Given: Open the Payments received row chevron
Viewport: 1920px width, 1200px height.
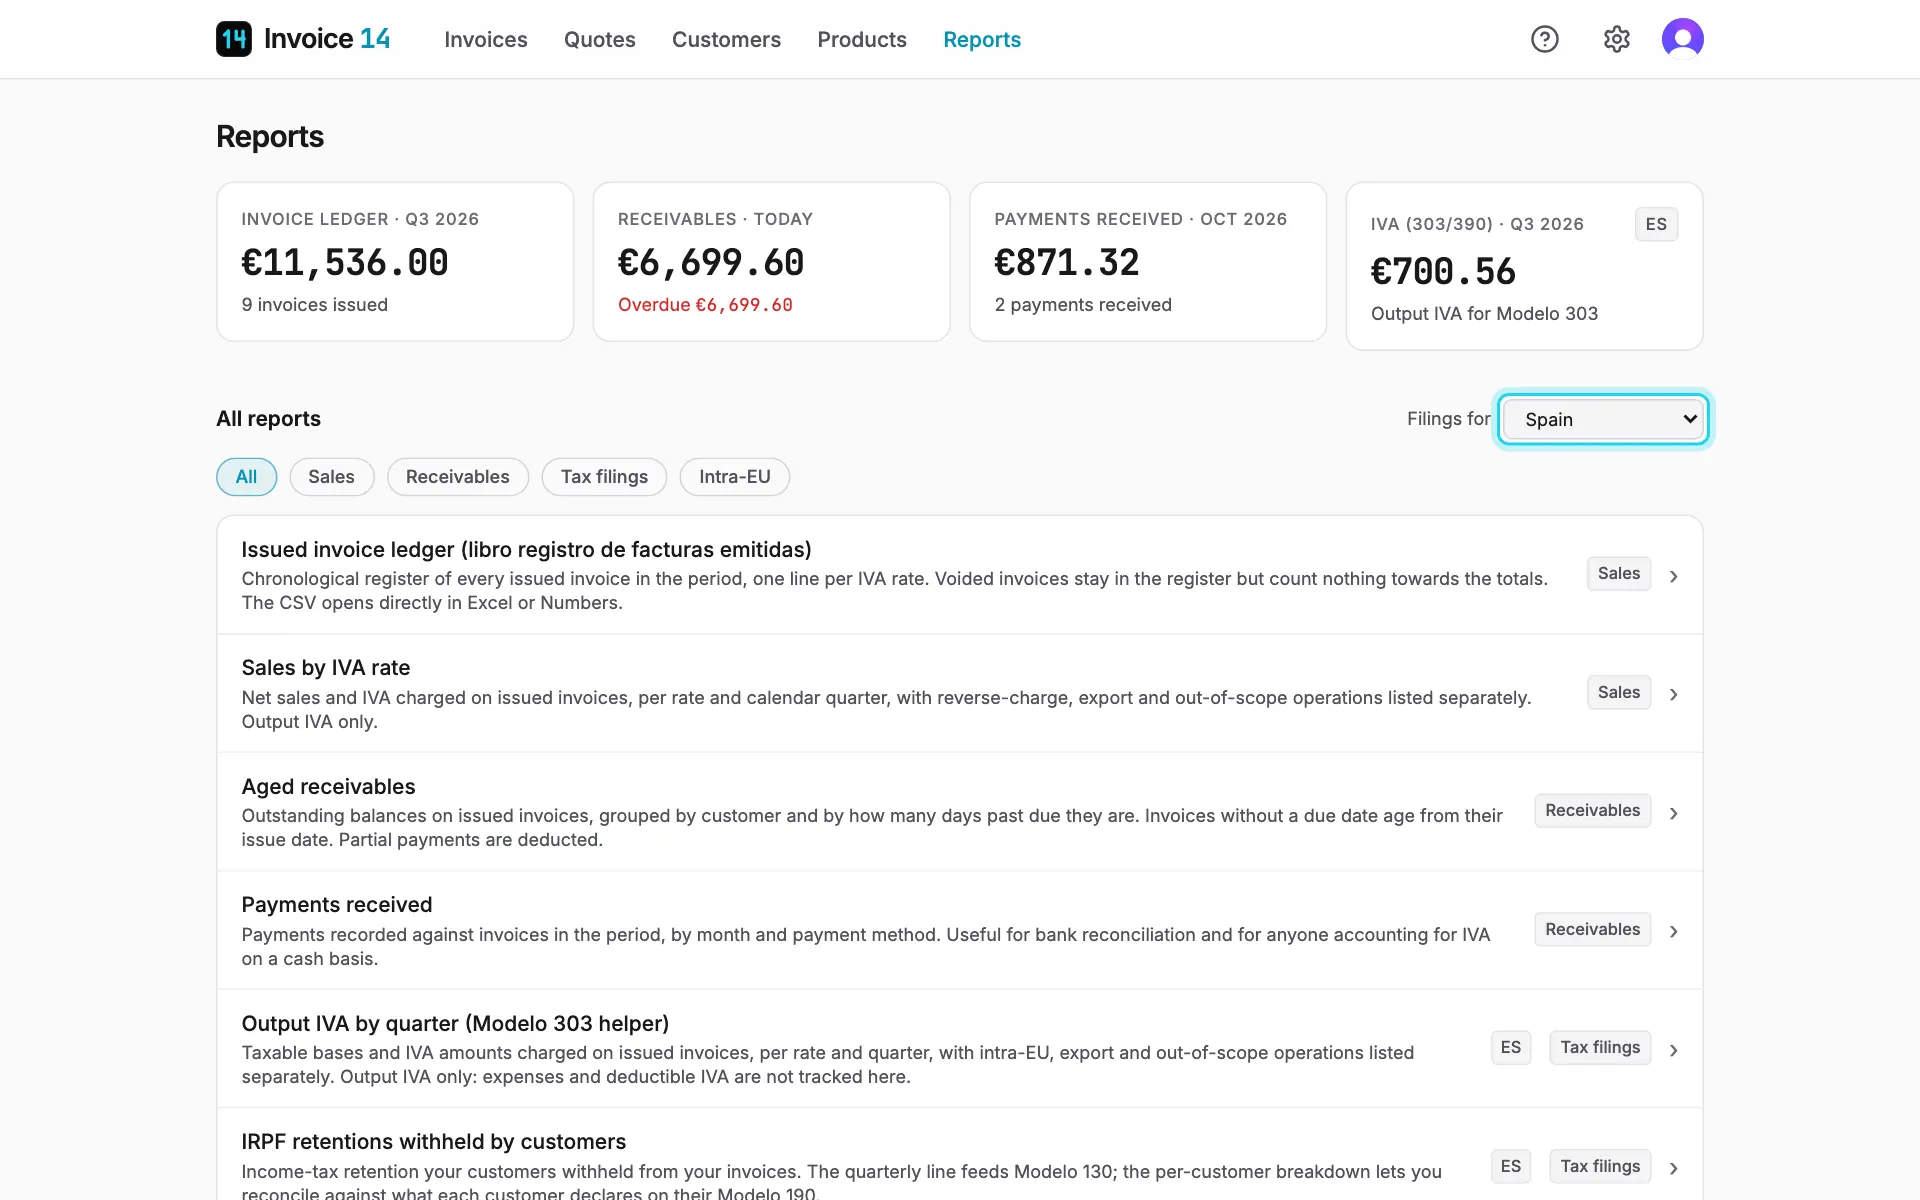Looking at the screenshot, I should (1674, 931).
